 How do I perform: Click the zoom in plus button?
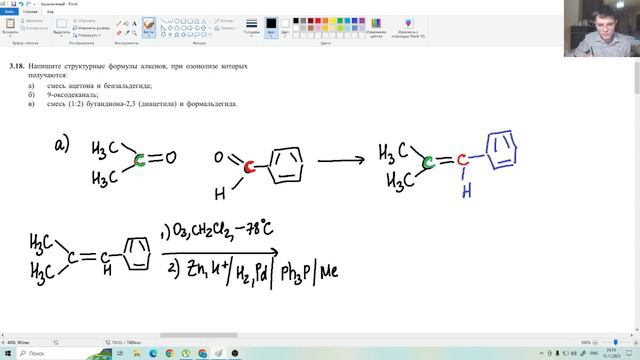coord(635,342)
